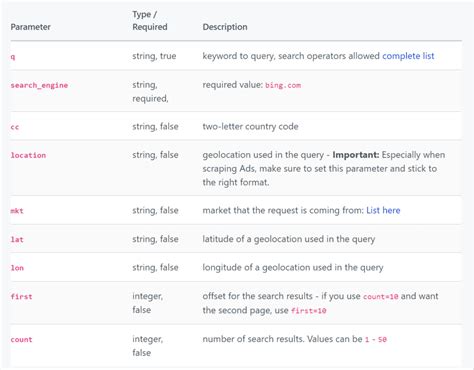The height and width of the screenshot is (370, 474).
Task: Click 'string, false' type in mkt row
Action: pos(155,210)
